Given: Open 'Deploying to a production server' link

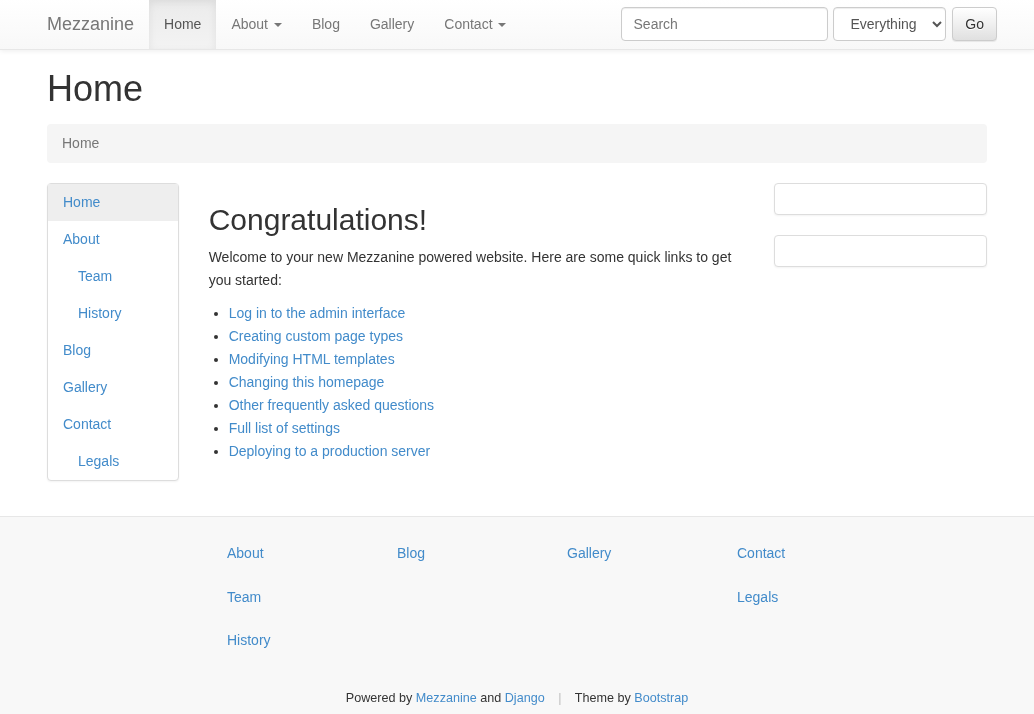Looking at the screenshot, I should tap(329, 451).
